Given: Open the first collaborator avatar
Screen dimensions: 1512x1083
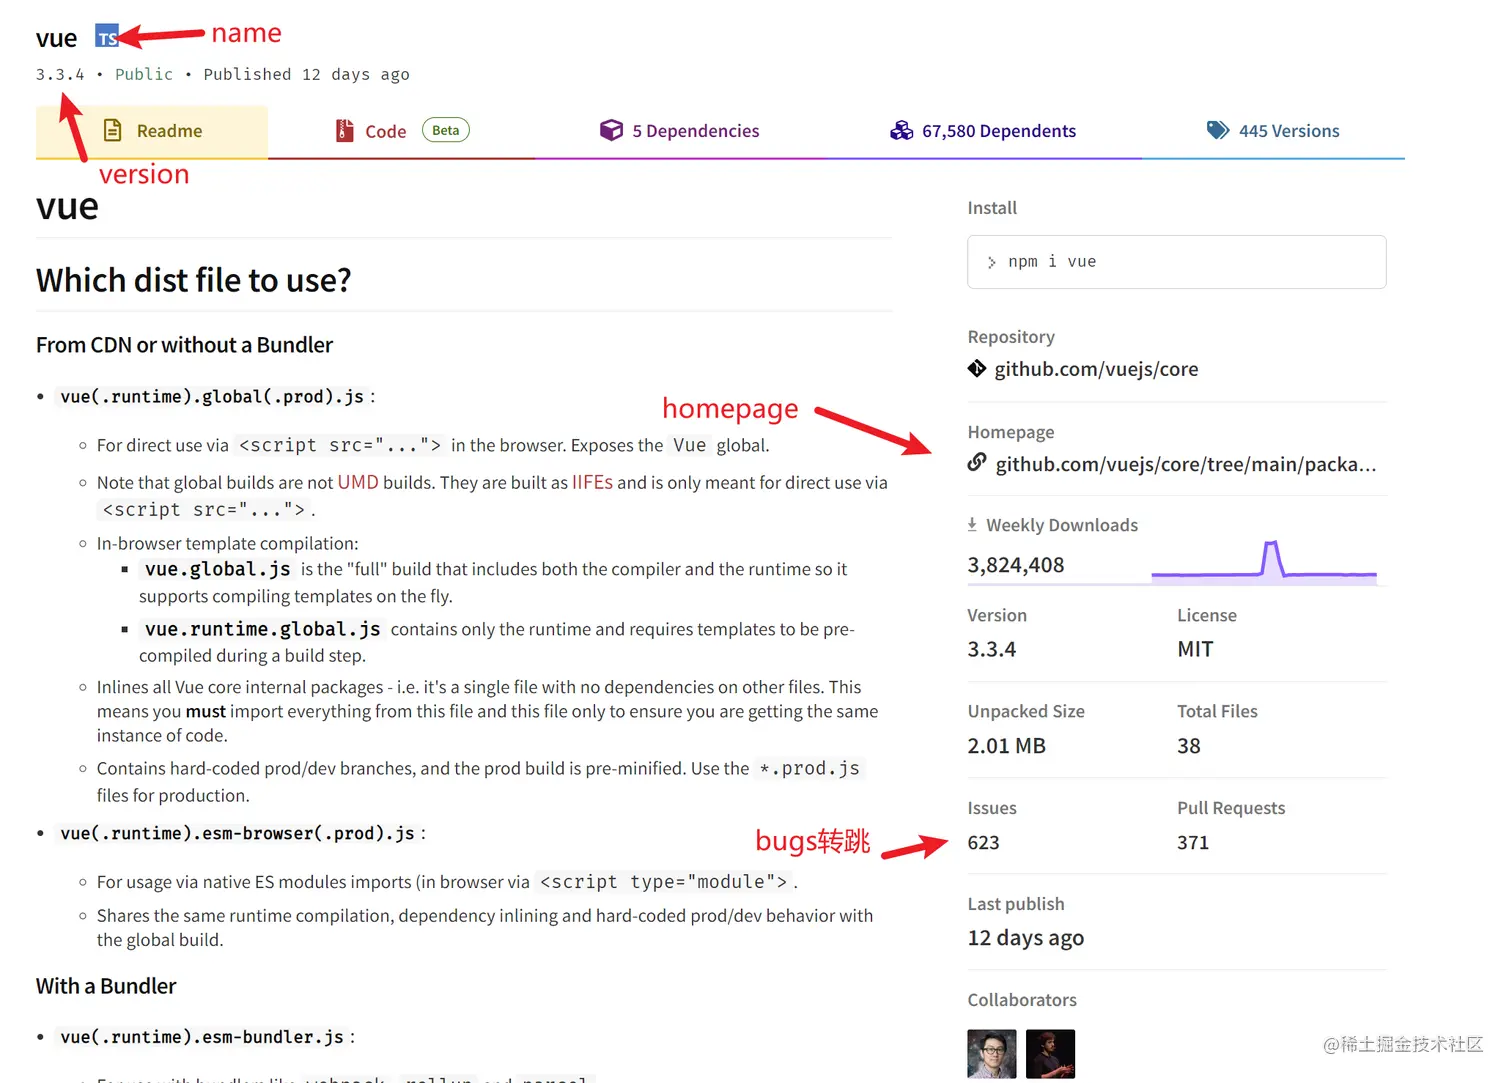Looking at the screenshot, I should tap(992, 1054).
